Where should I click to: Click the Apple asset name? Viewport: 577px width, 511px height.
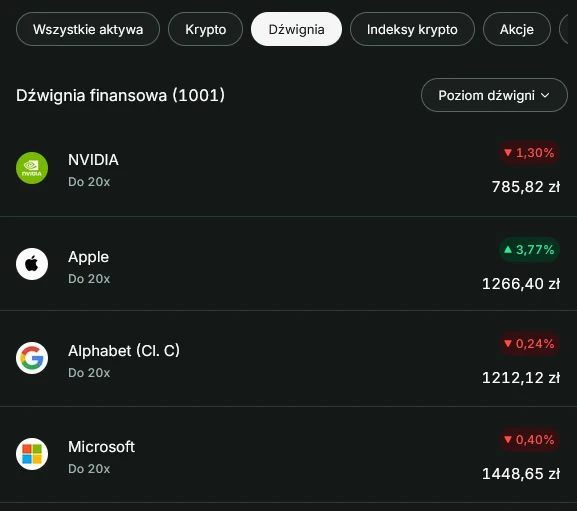[x=88, y=257]
